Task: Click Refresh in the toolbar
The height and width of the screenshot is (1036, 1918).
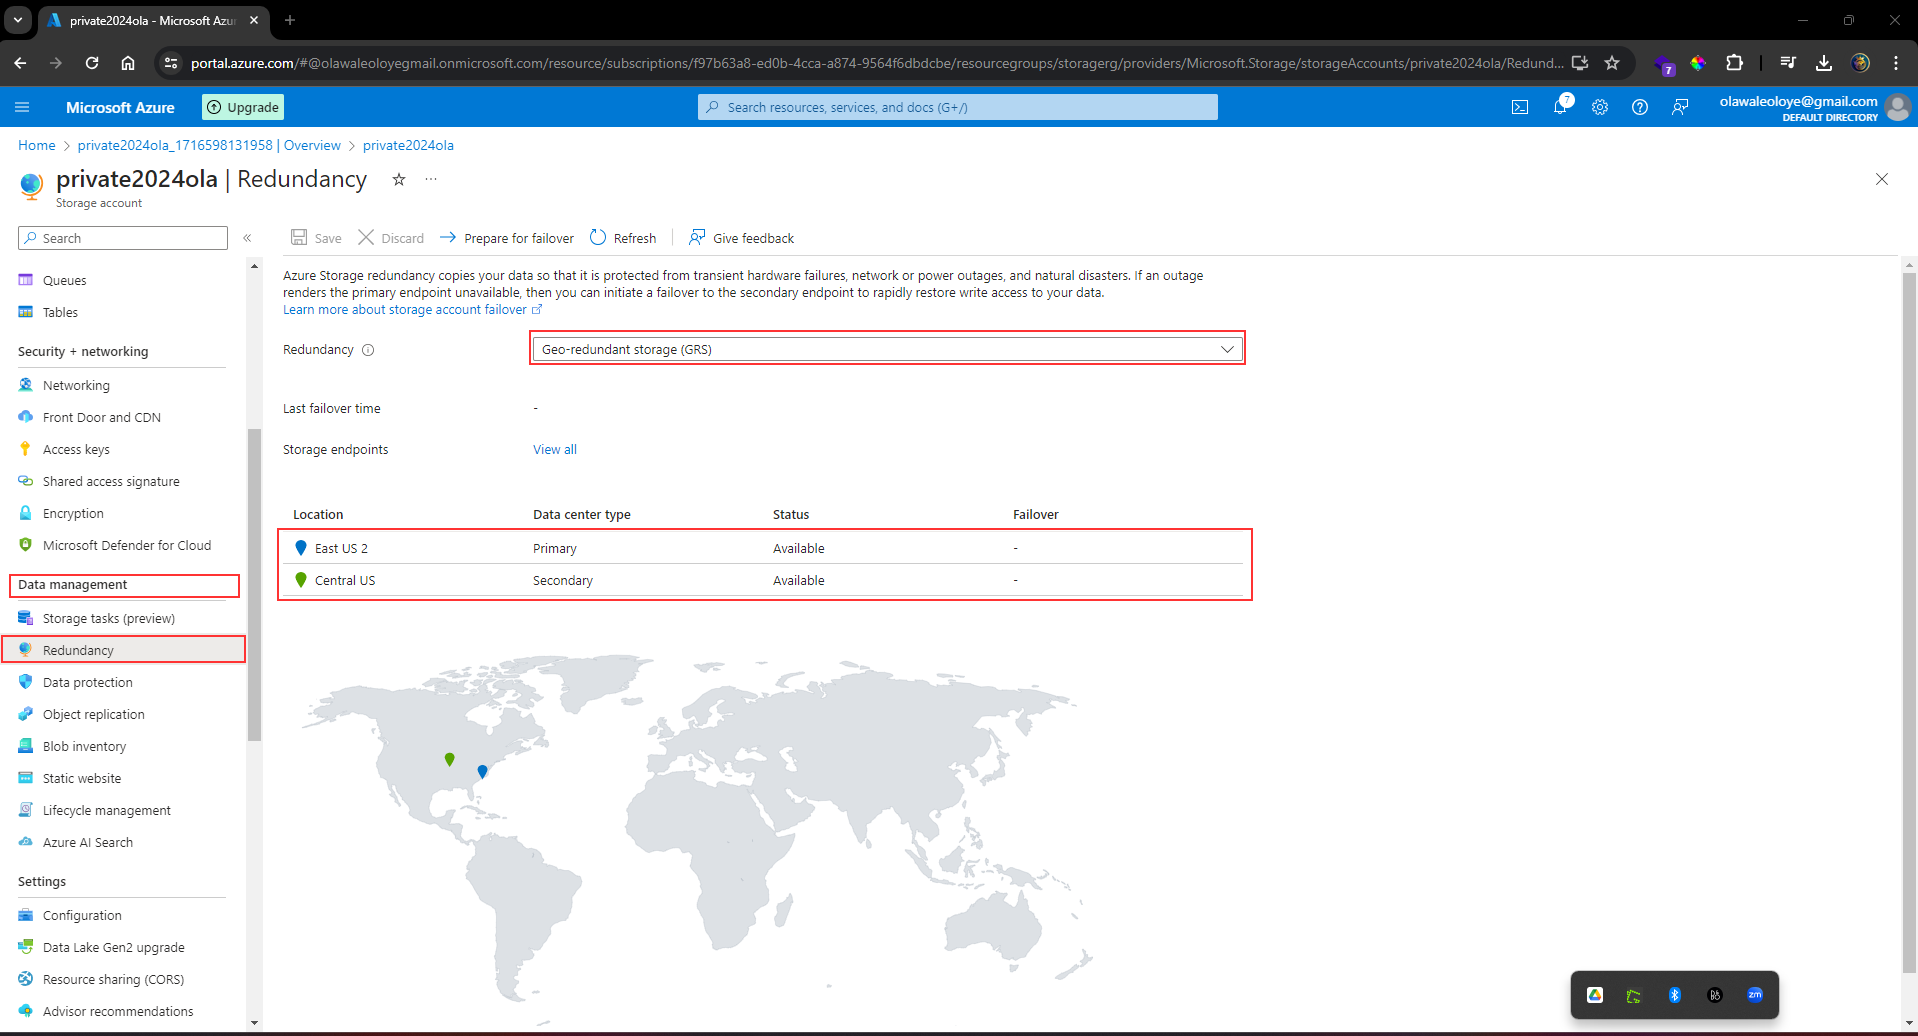Action: (x=623, y=238)
